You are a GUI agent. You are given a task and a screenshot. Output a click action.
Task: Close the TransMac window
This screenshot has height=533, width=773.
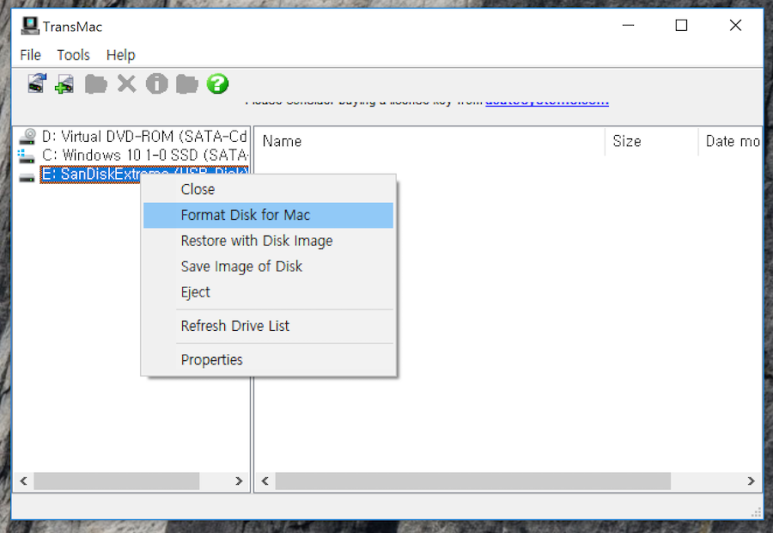[736, 26]
